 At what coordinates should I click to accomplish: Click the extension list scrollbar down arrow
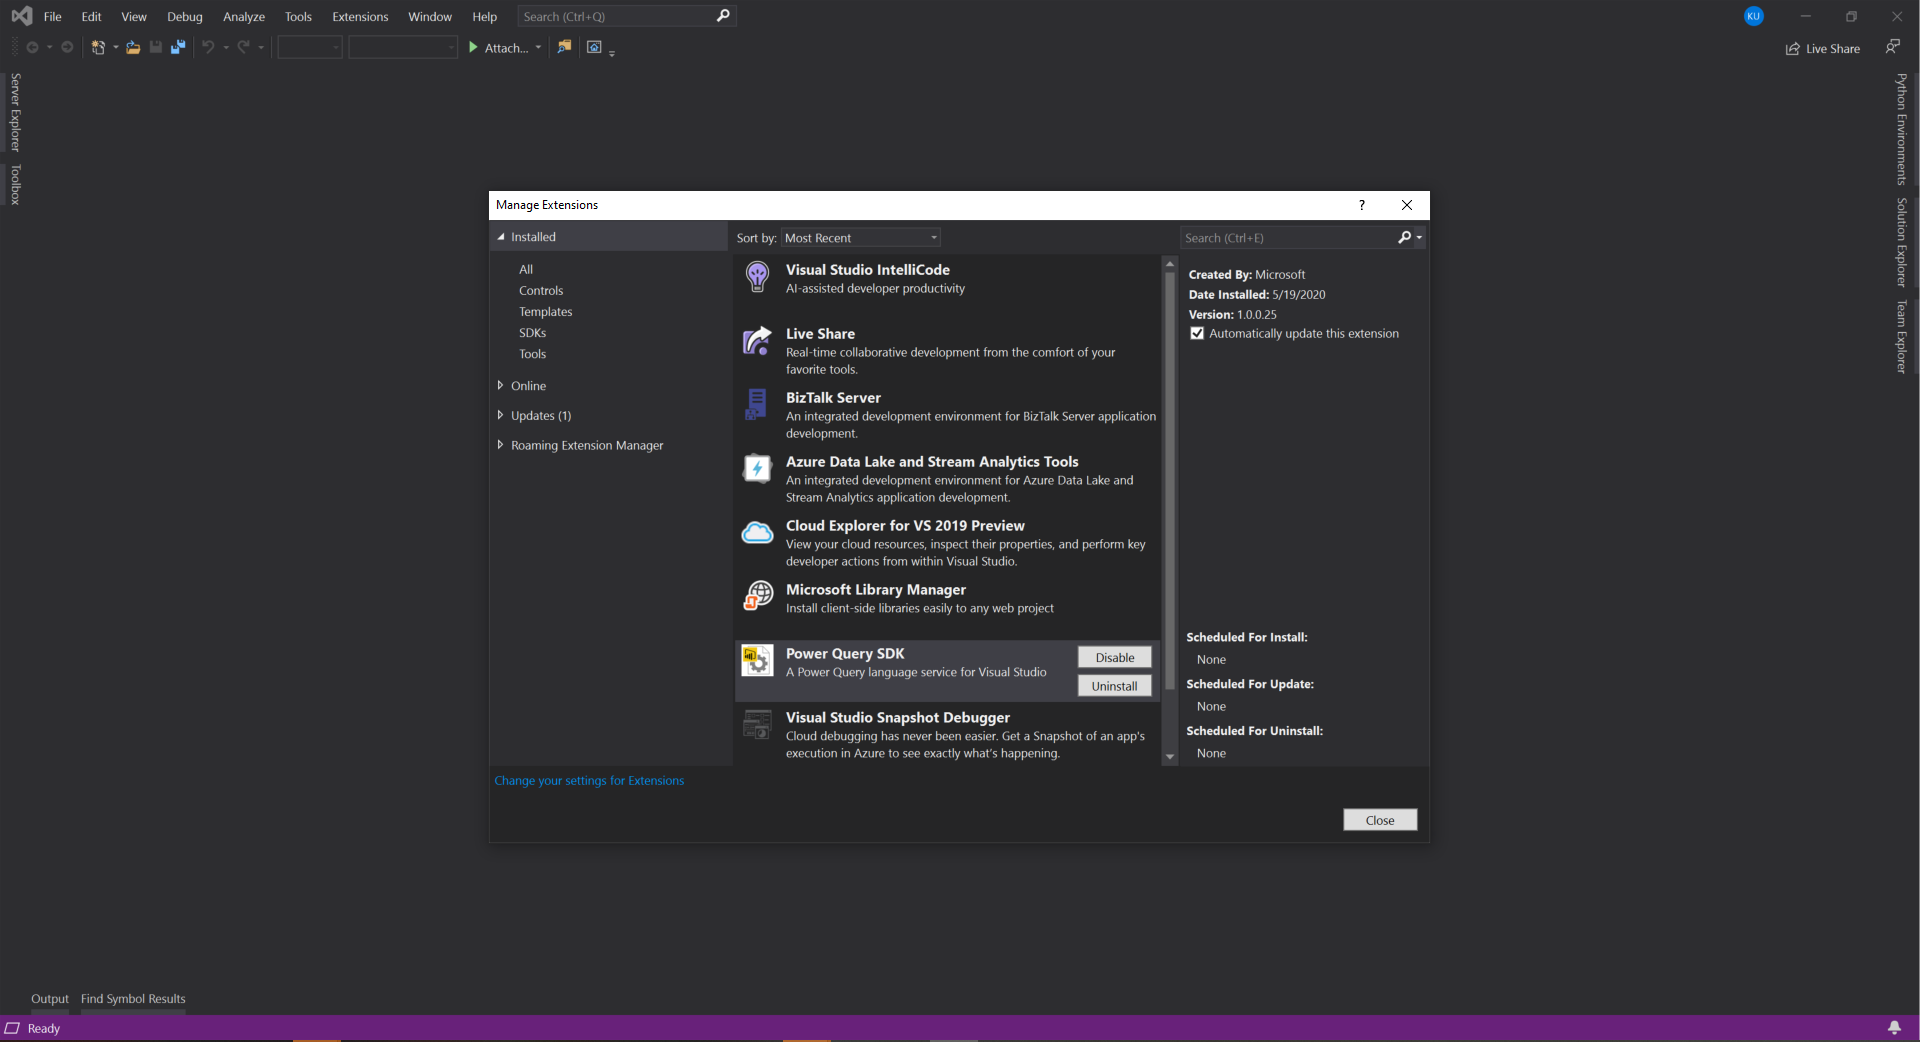1170,757
